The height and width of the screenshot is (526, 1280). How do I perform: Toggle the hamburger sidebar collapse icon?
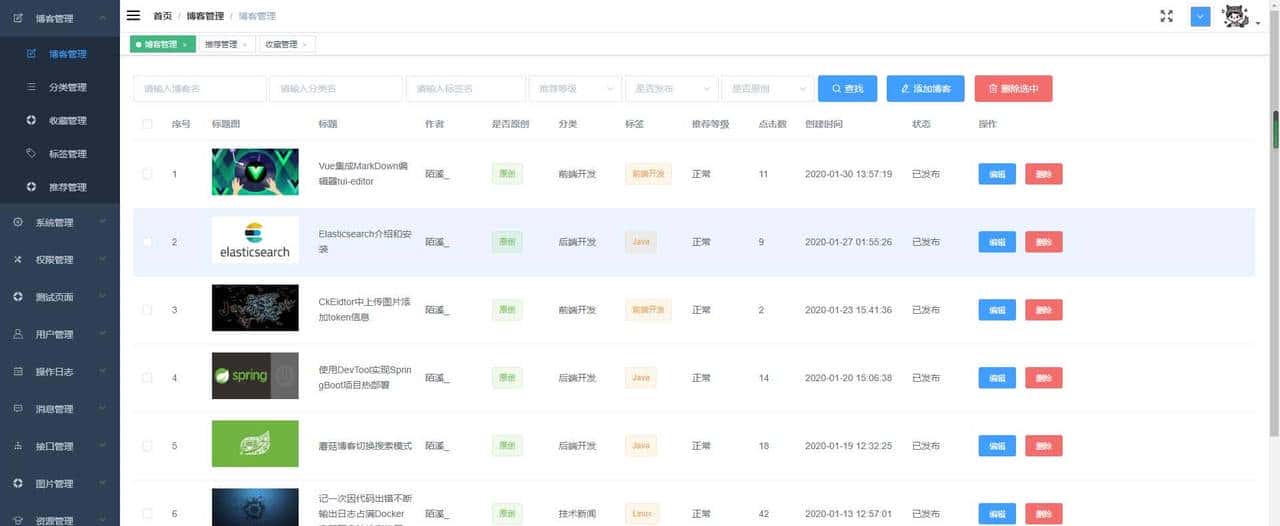click(133, 16)
